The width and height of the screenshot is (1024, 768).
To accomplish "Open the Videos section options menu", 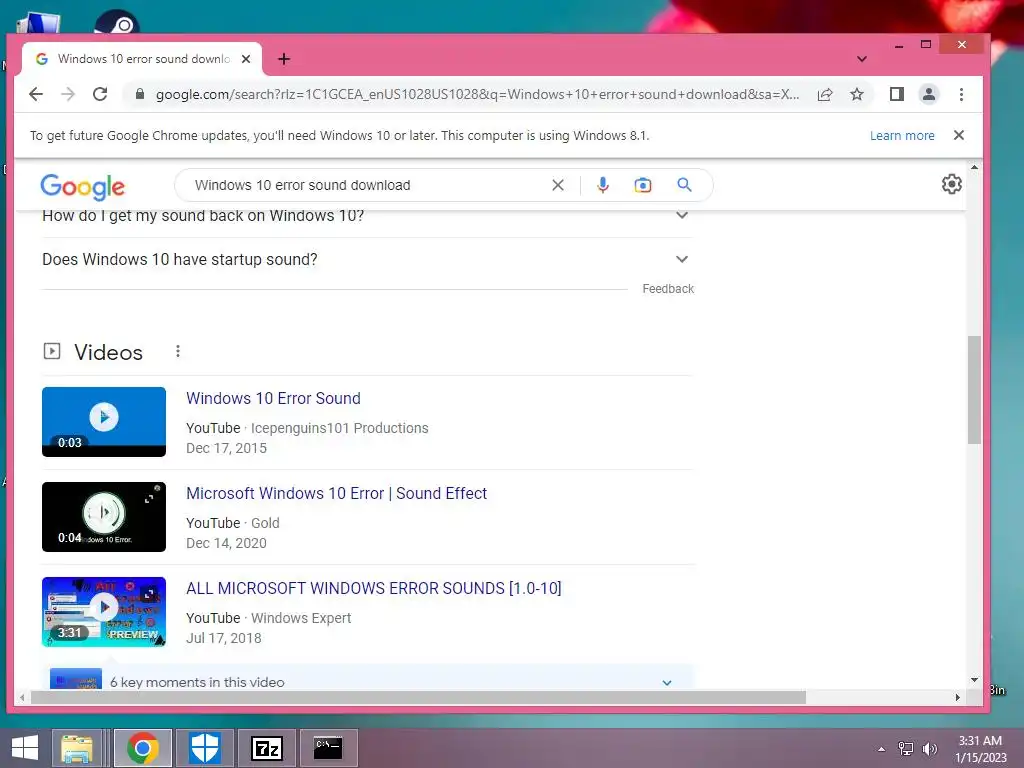I will click(178, 351).
